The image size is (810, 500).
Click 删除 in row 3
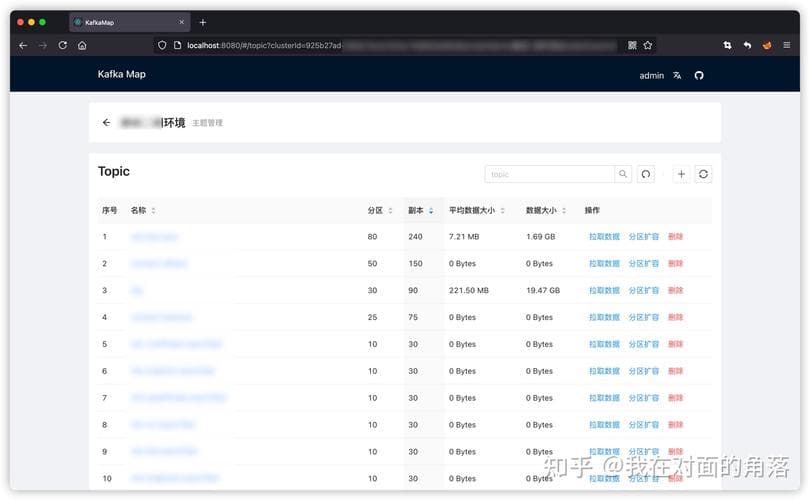pos(675,290)
